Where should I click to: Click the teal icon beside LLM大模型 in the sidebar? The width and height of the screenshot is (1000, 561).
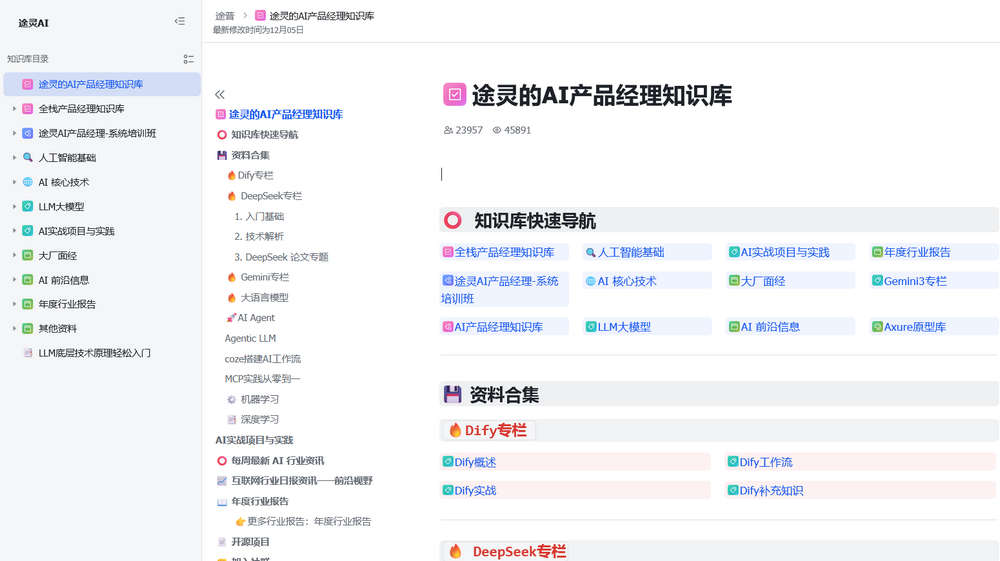point(27,206)
